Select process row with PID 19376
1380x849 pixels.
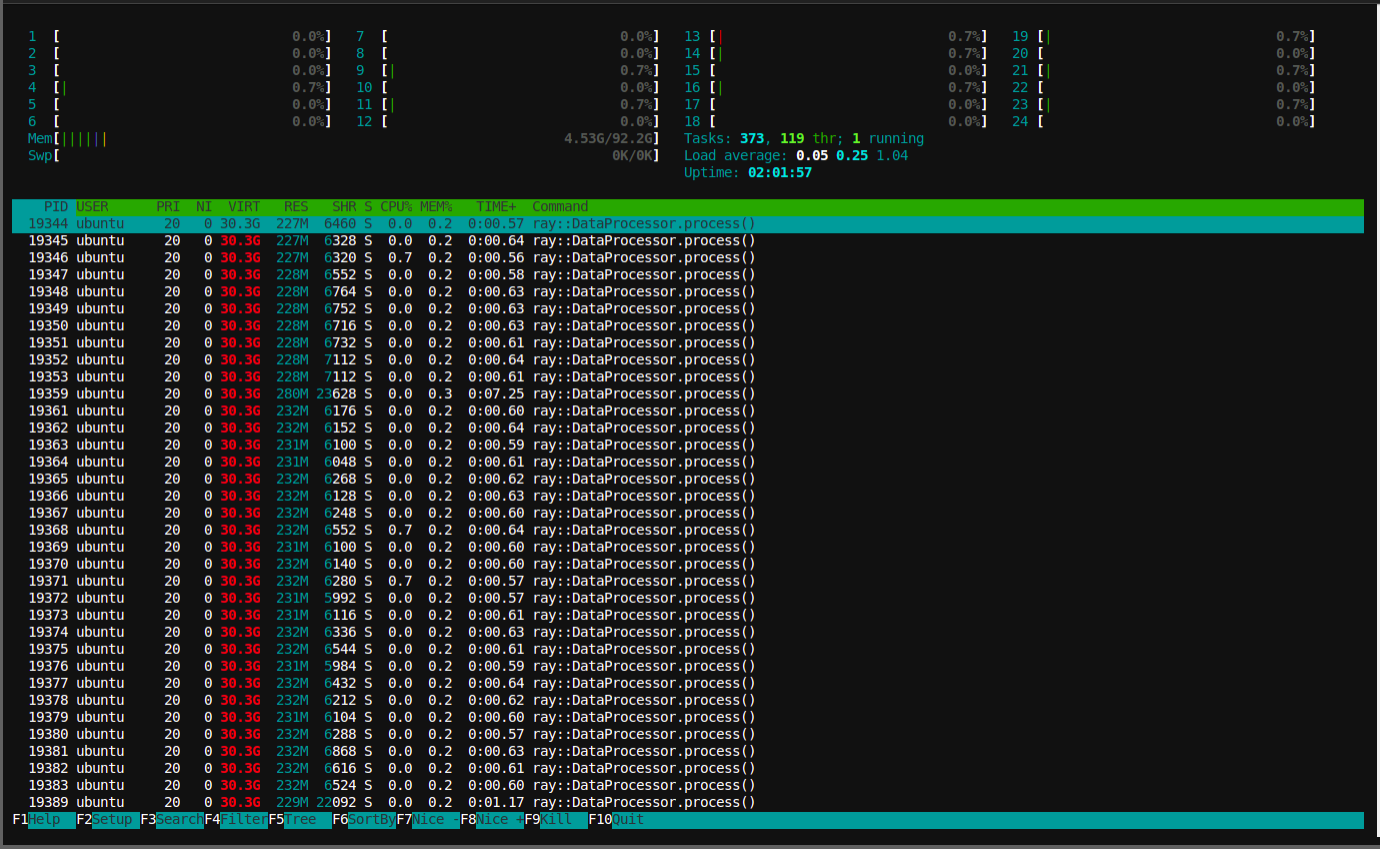point(688,666)
